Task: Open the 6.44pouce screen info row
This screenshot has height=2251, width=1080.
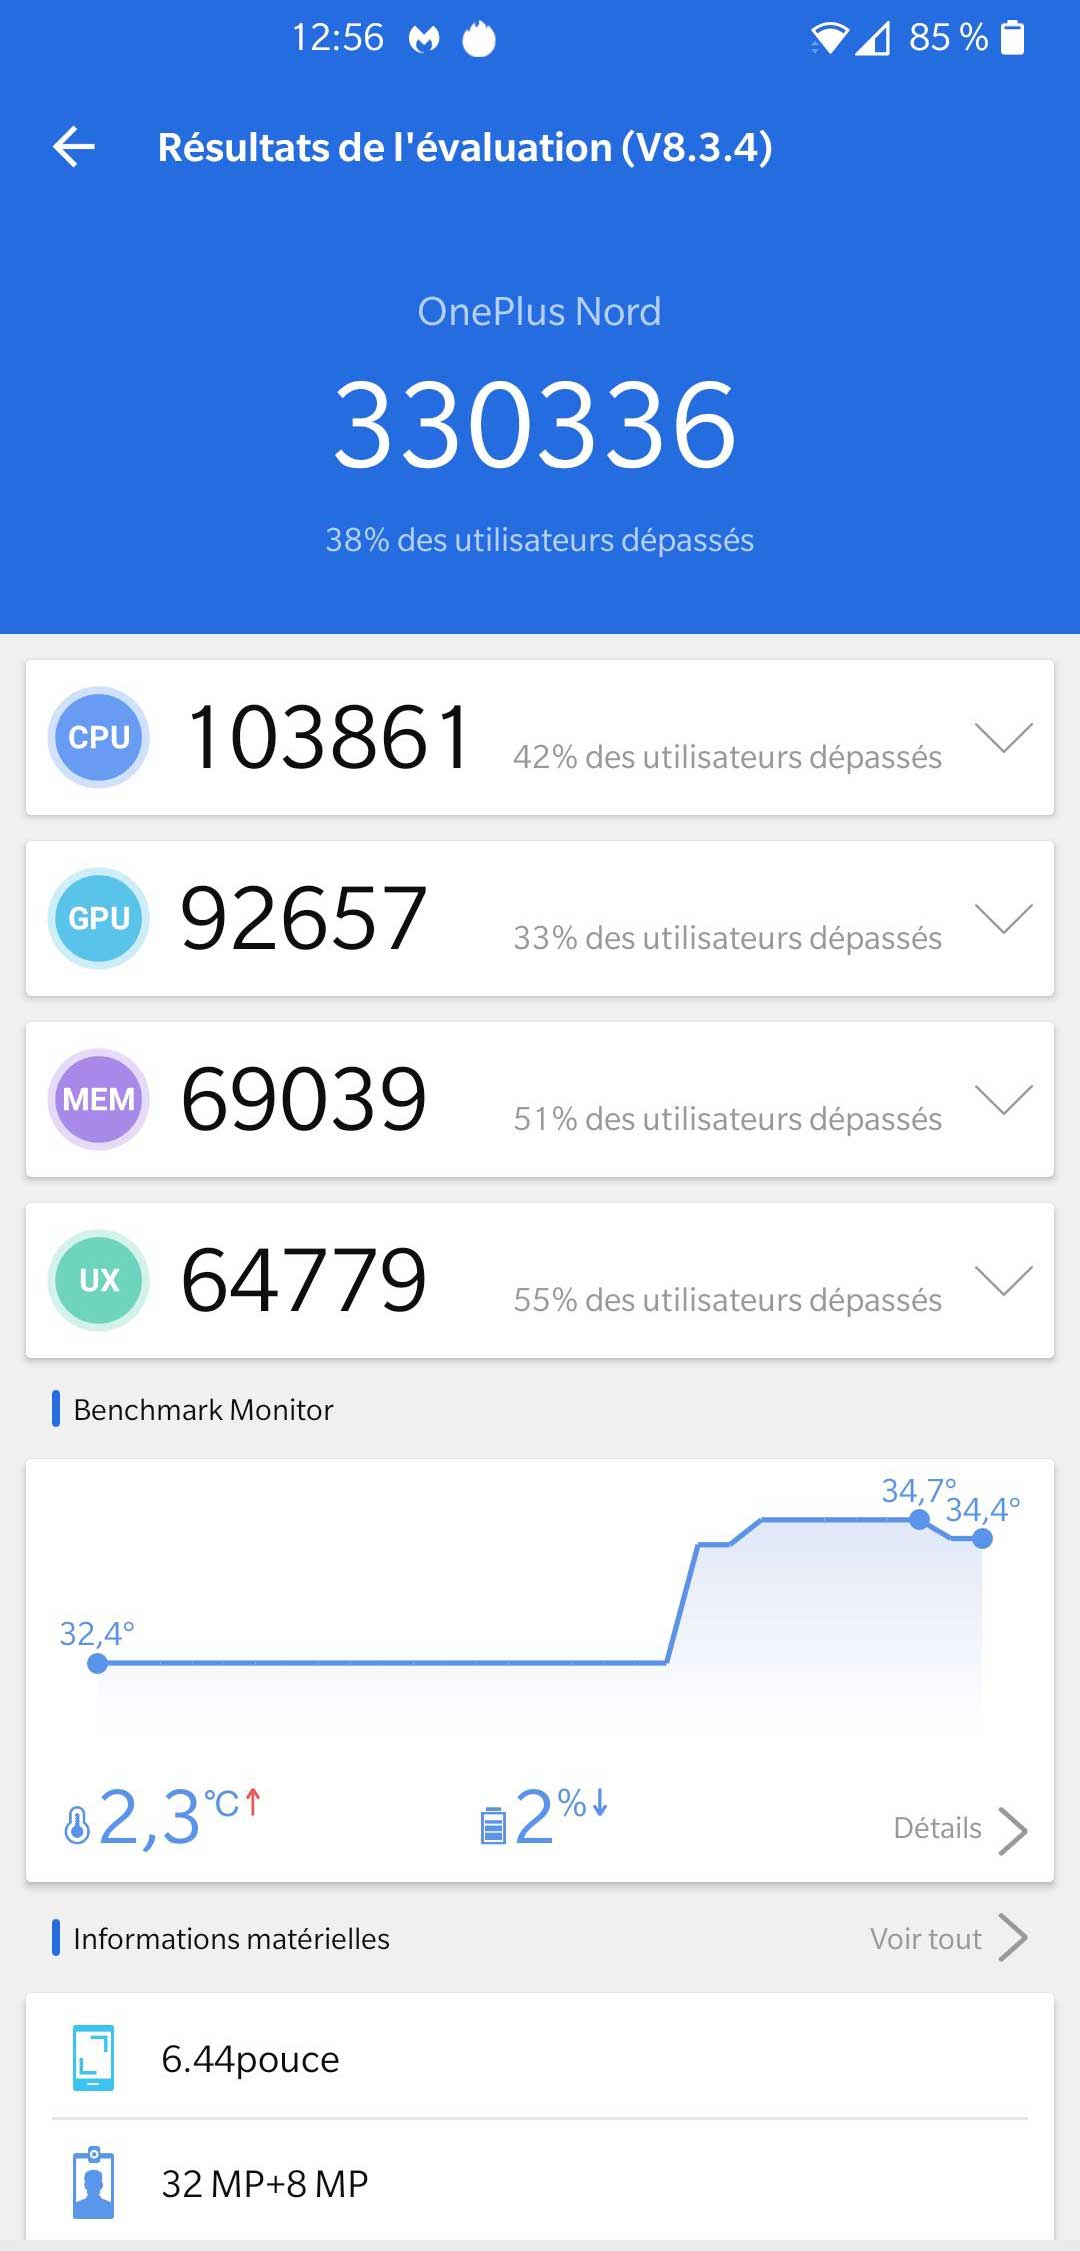Action: (540, 2058)
